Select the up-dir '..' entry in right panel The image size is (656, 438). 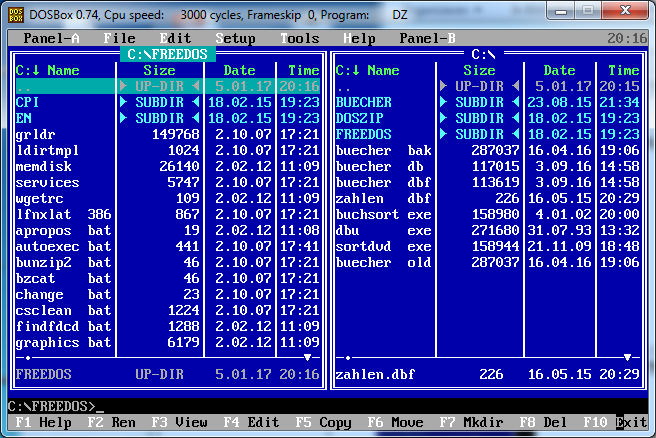488,86
